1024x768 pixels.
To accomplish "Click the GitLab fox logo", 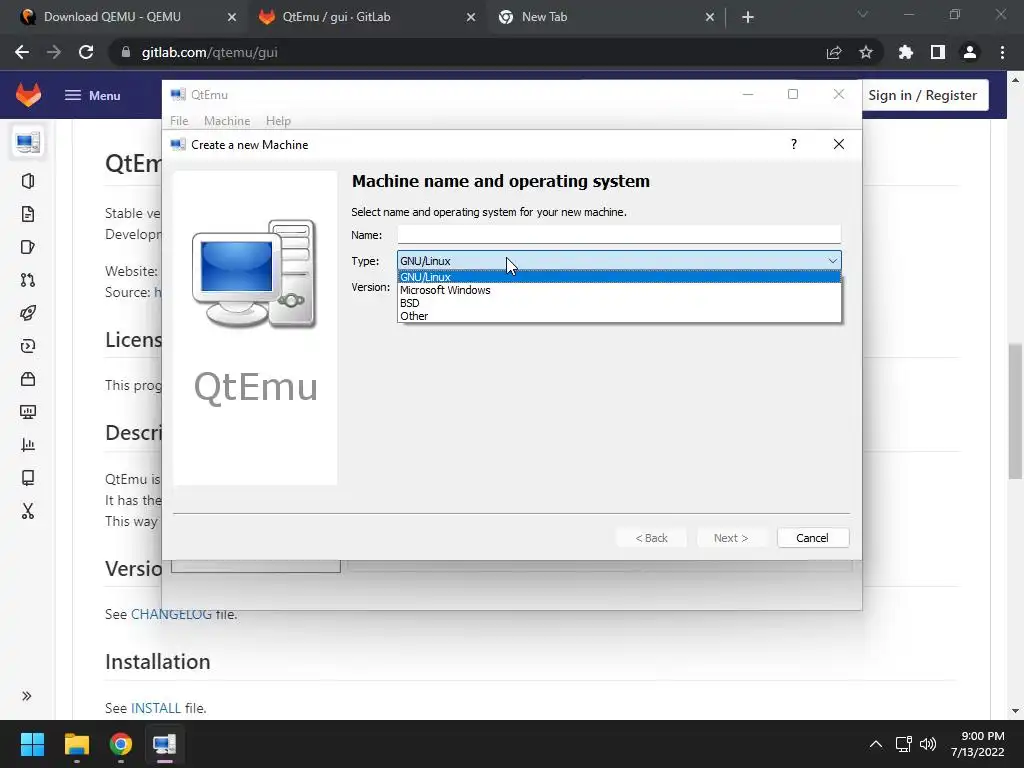I will (x=28, y=95).
